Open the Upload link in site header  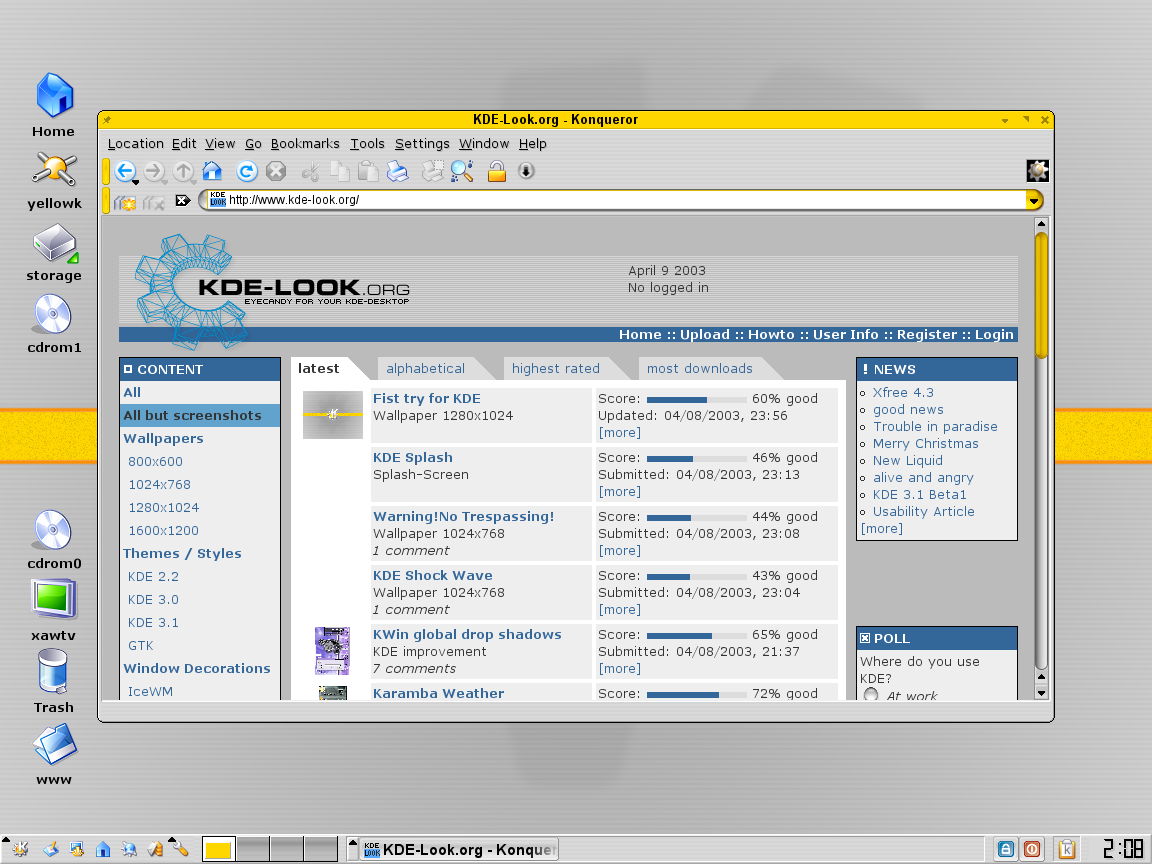705,334
